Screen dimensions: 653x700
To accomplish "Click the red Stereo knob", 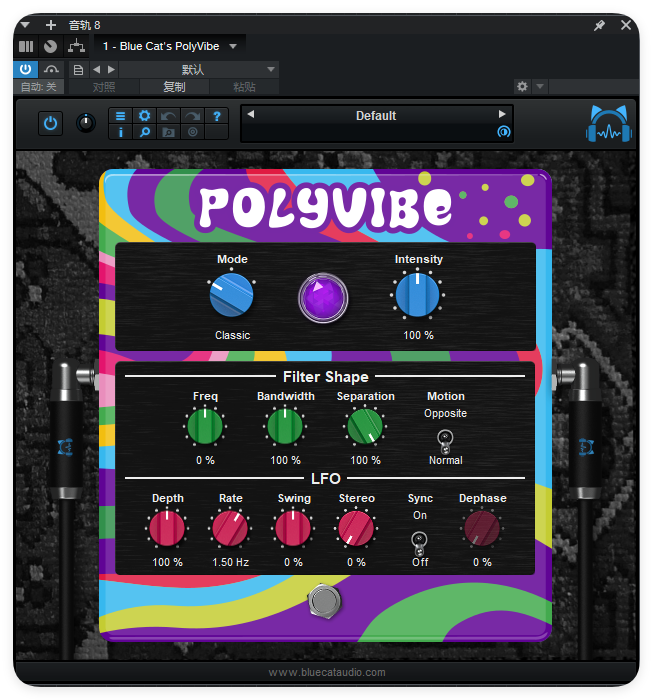I will pyautogui.click(x=356, y=529).
